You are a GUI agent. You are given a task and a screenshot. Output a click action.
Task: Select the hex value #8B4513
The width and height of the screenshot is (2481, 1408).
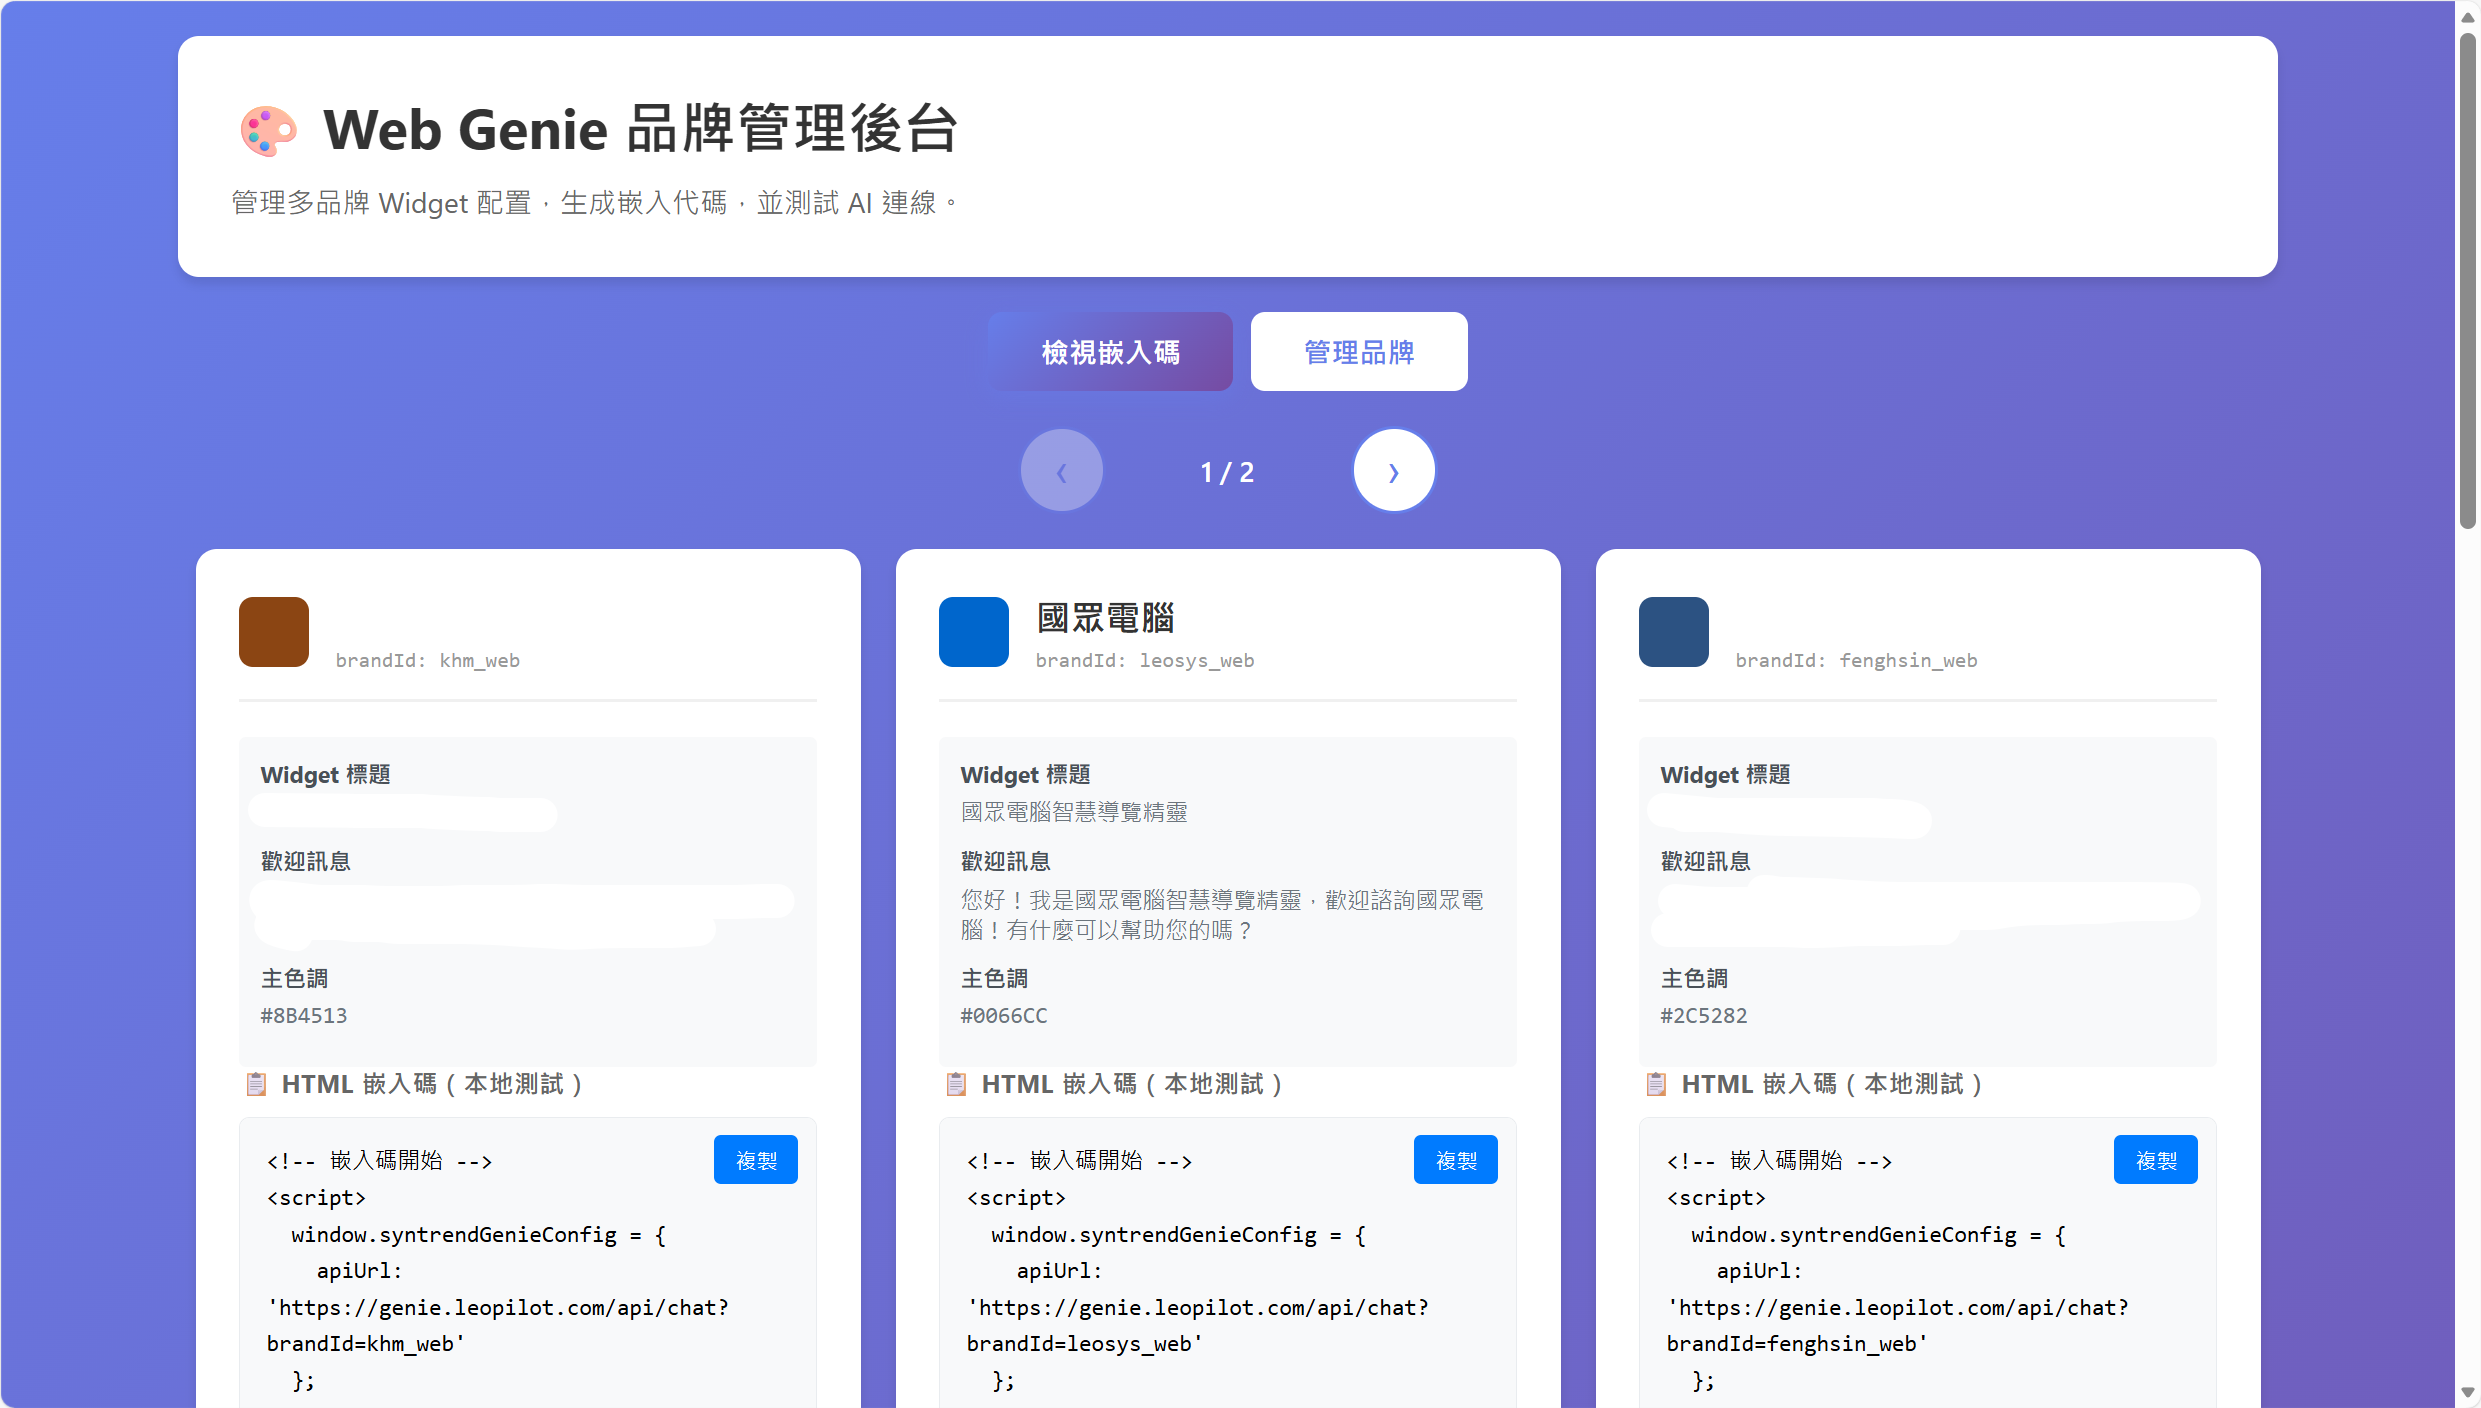coord(304,1015)
